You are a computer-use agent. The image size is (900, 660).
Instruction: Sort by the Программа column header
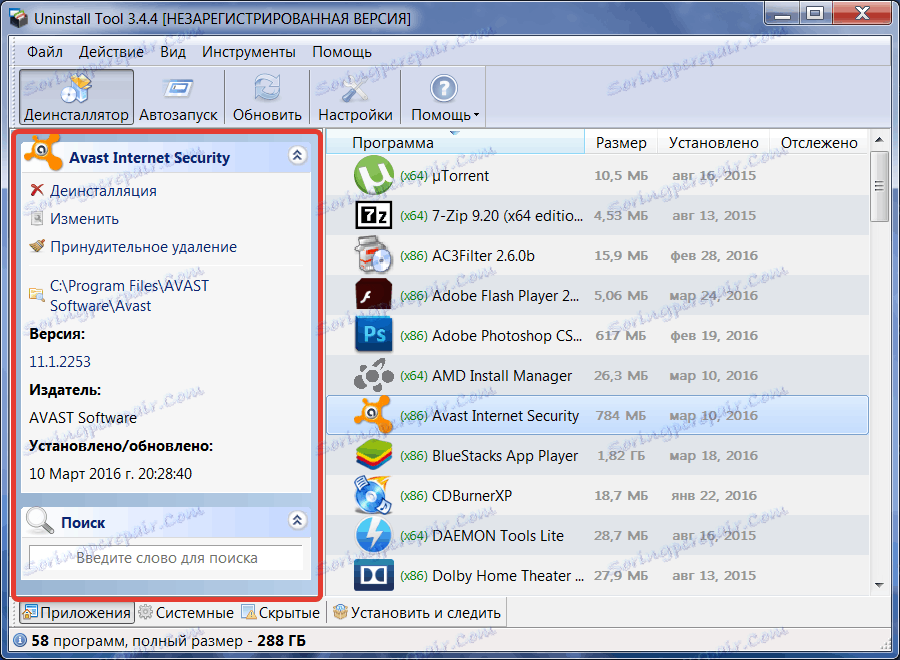tap(455, 142)
